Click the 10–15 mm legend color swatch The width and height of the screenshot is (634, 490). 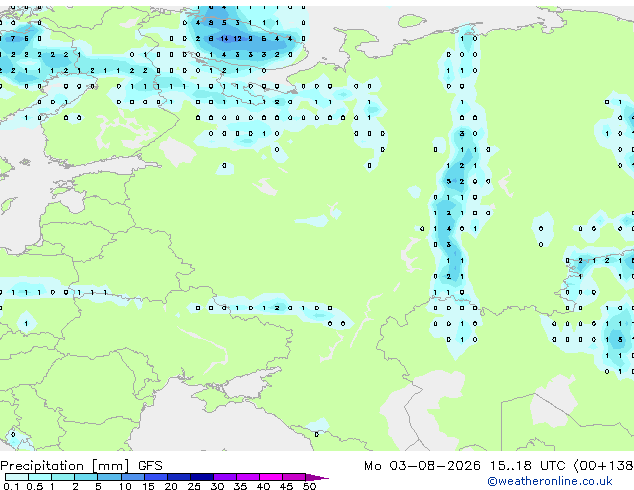coord(132,477)
